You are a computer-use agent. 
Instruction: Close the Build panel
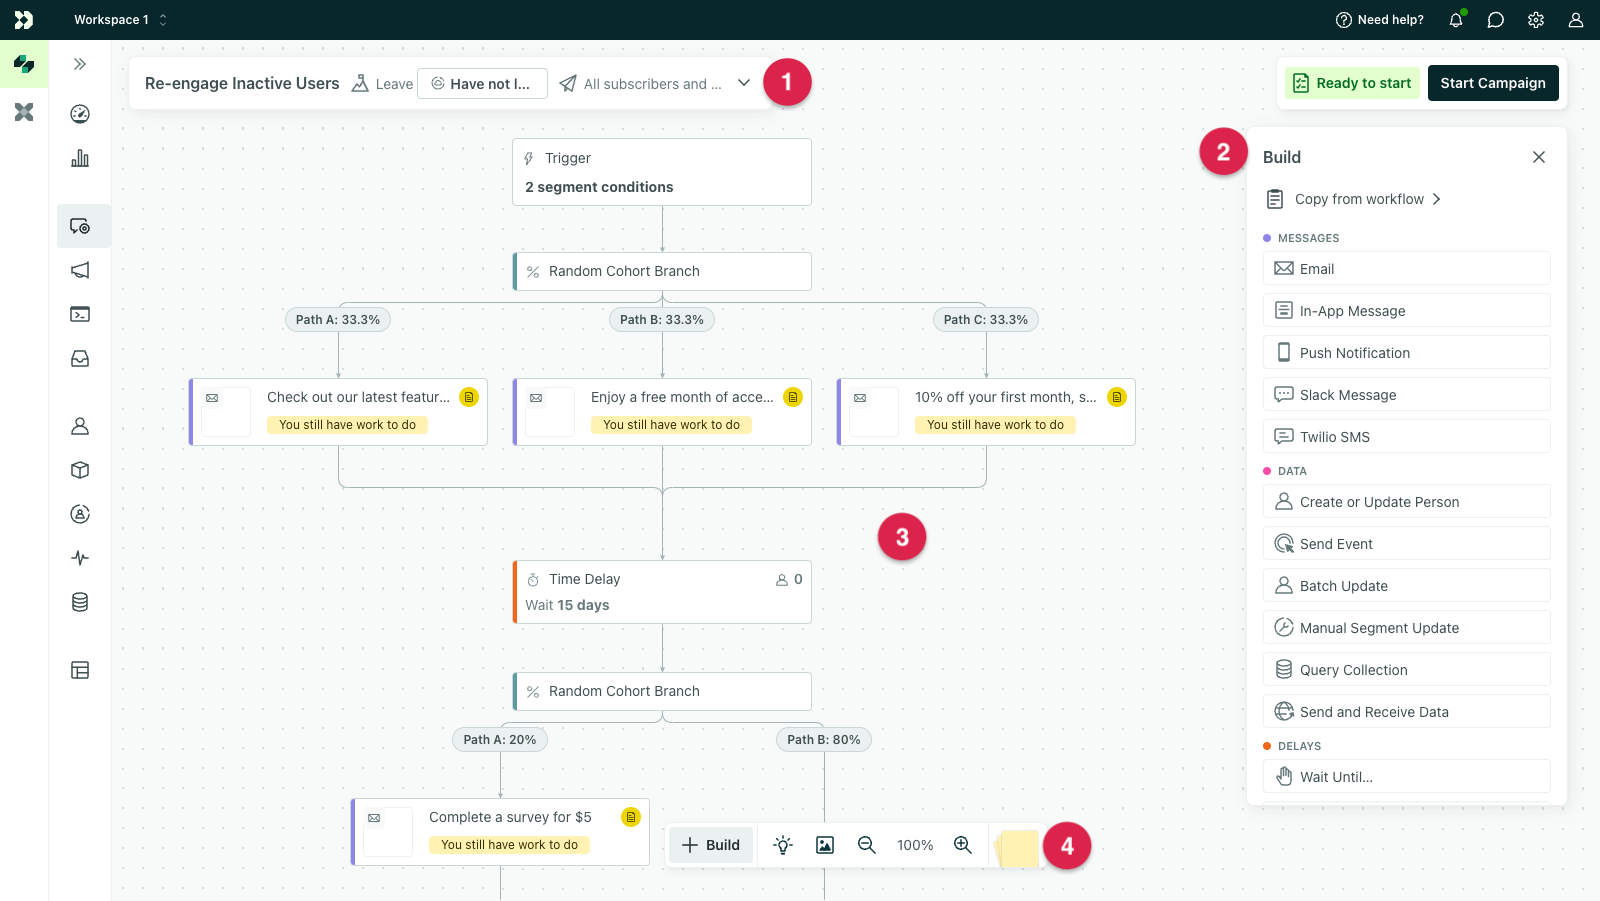pyautogui.click(x=1539, y=157)
